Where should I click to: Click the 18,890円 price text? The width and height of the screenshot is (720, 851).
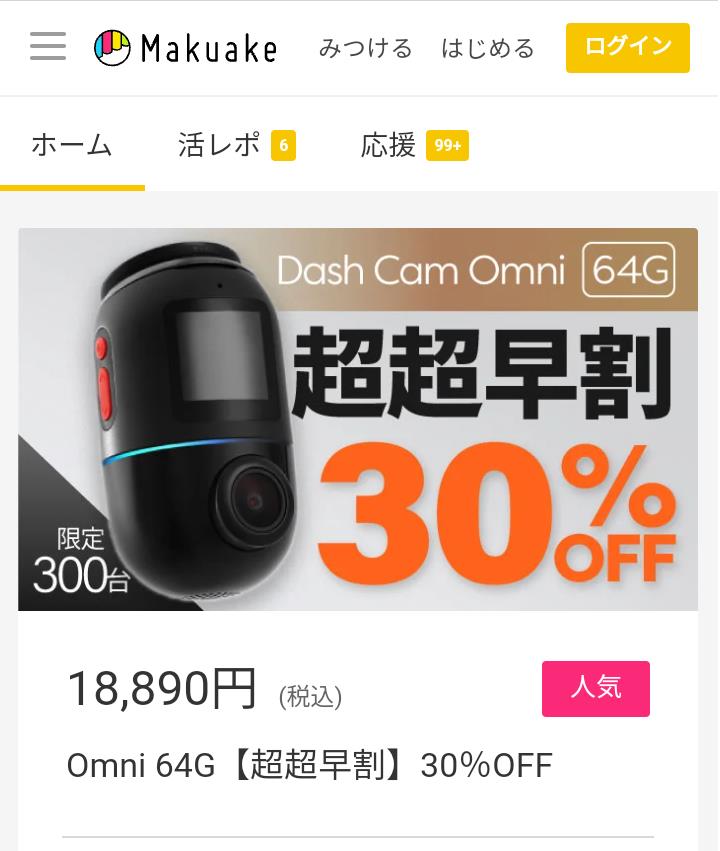(162, 689)
